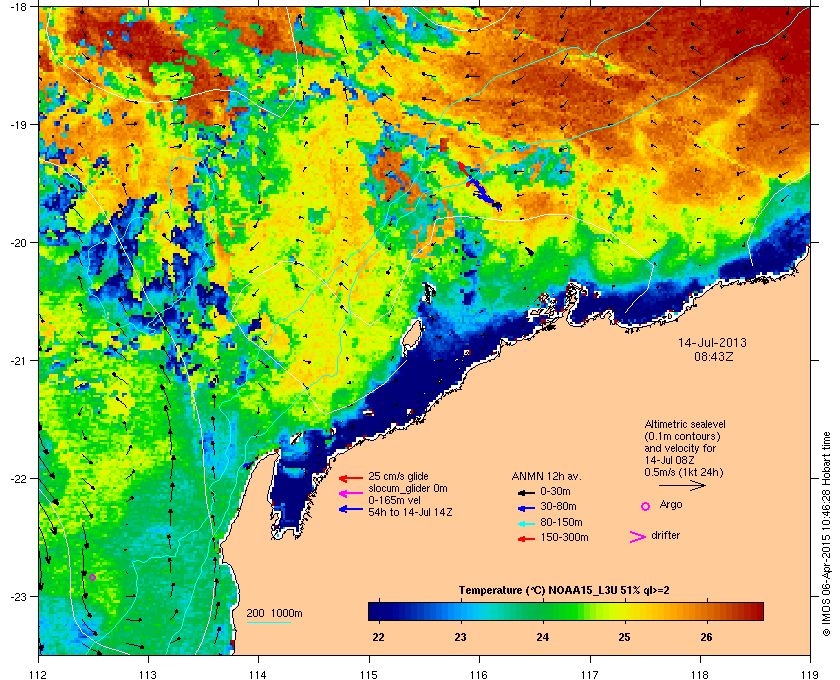
Task: Click the 'drifter' legend label
Action: coord(666,535)
